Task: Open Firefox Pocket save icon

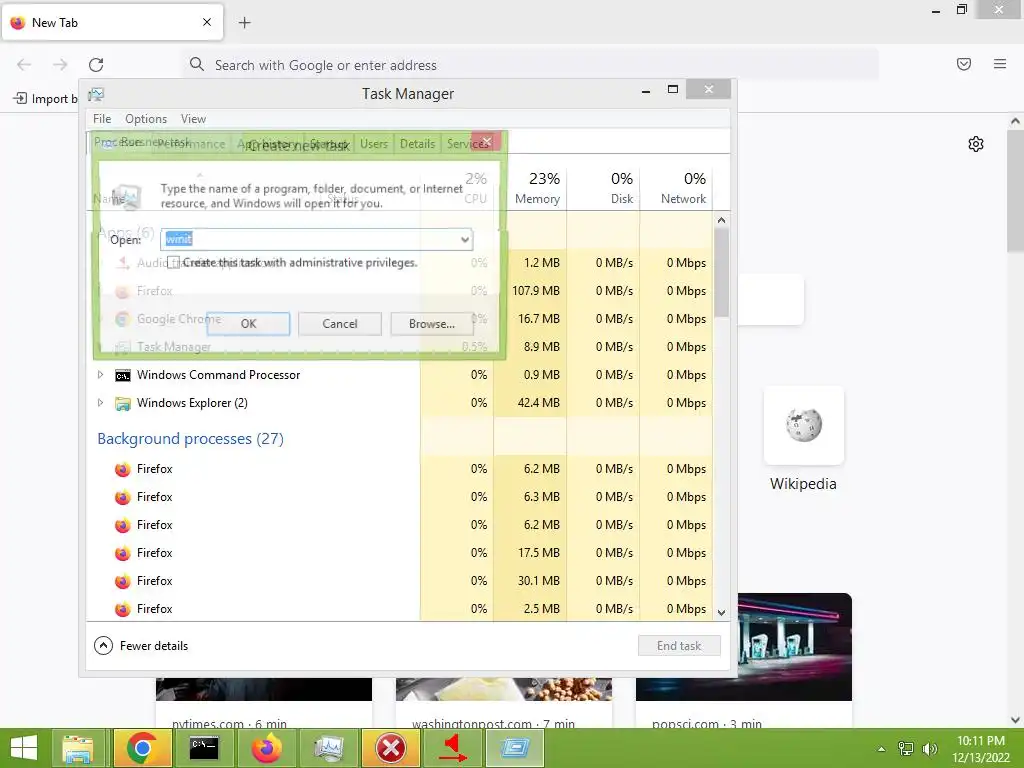Action: tap(964, 64)
